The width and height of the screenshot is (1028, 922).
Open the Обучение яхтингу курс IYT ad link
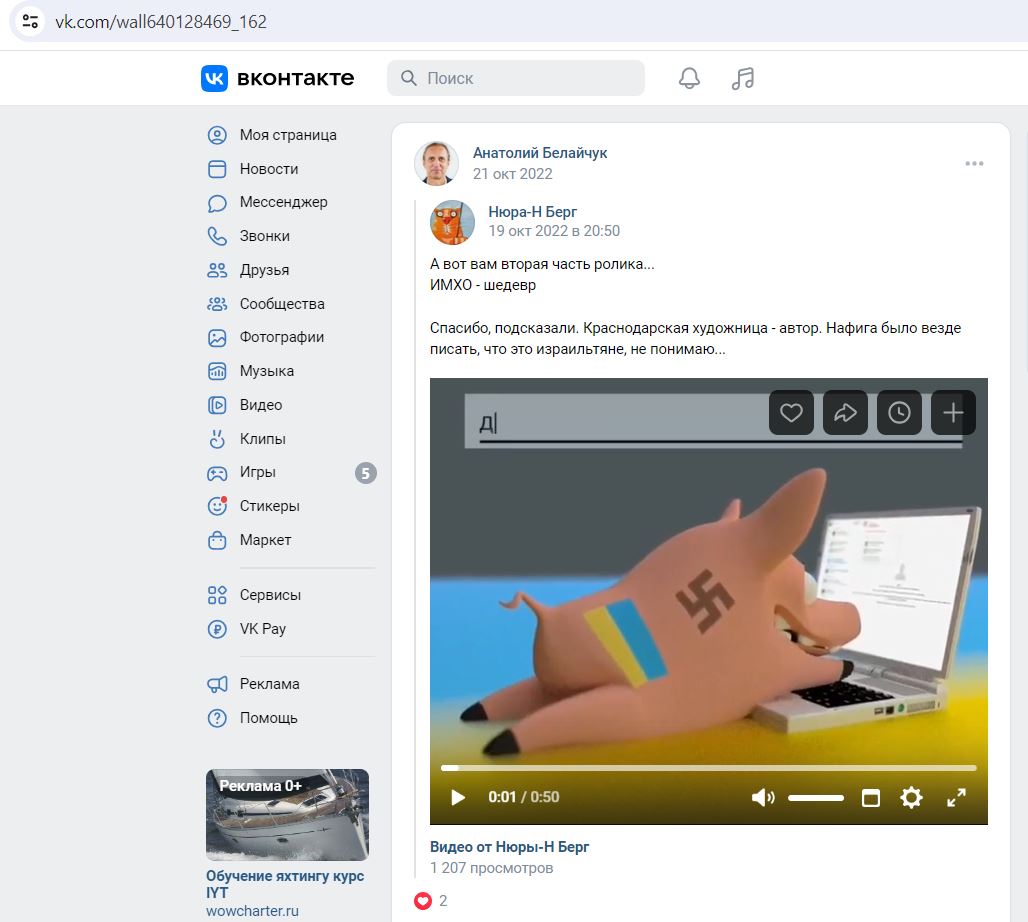(285, 884)
